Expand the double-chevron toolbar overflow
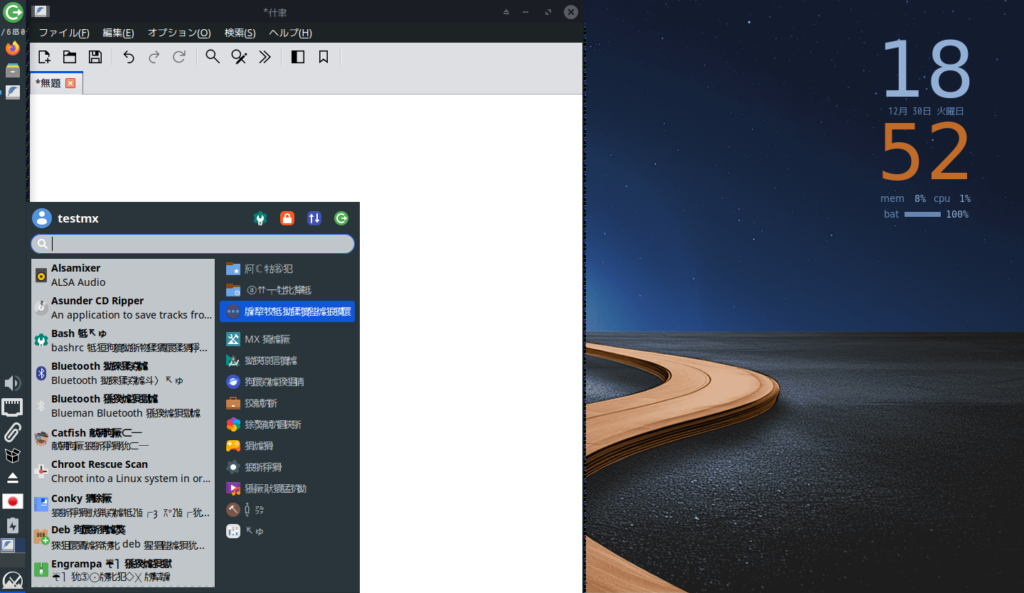 (x=265, y=57)
